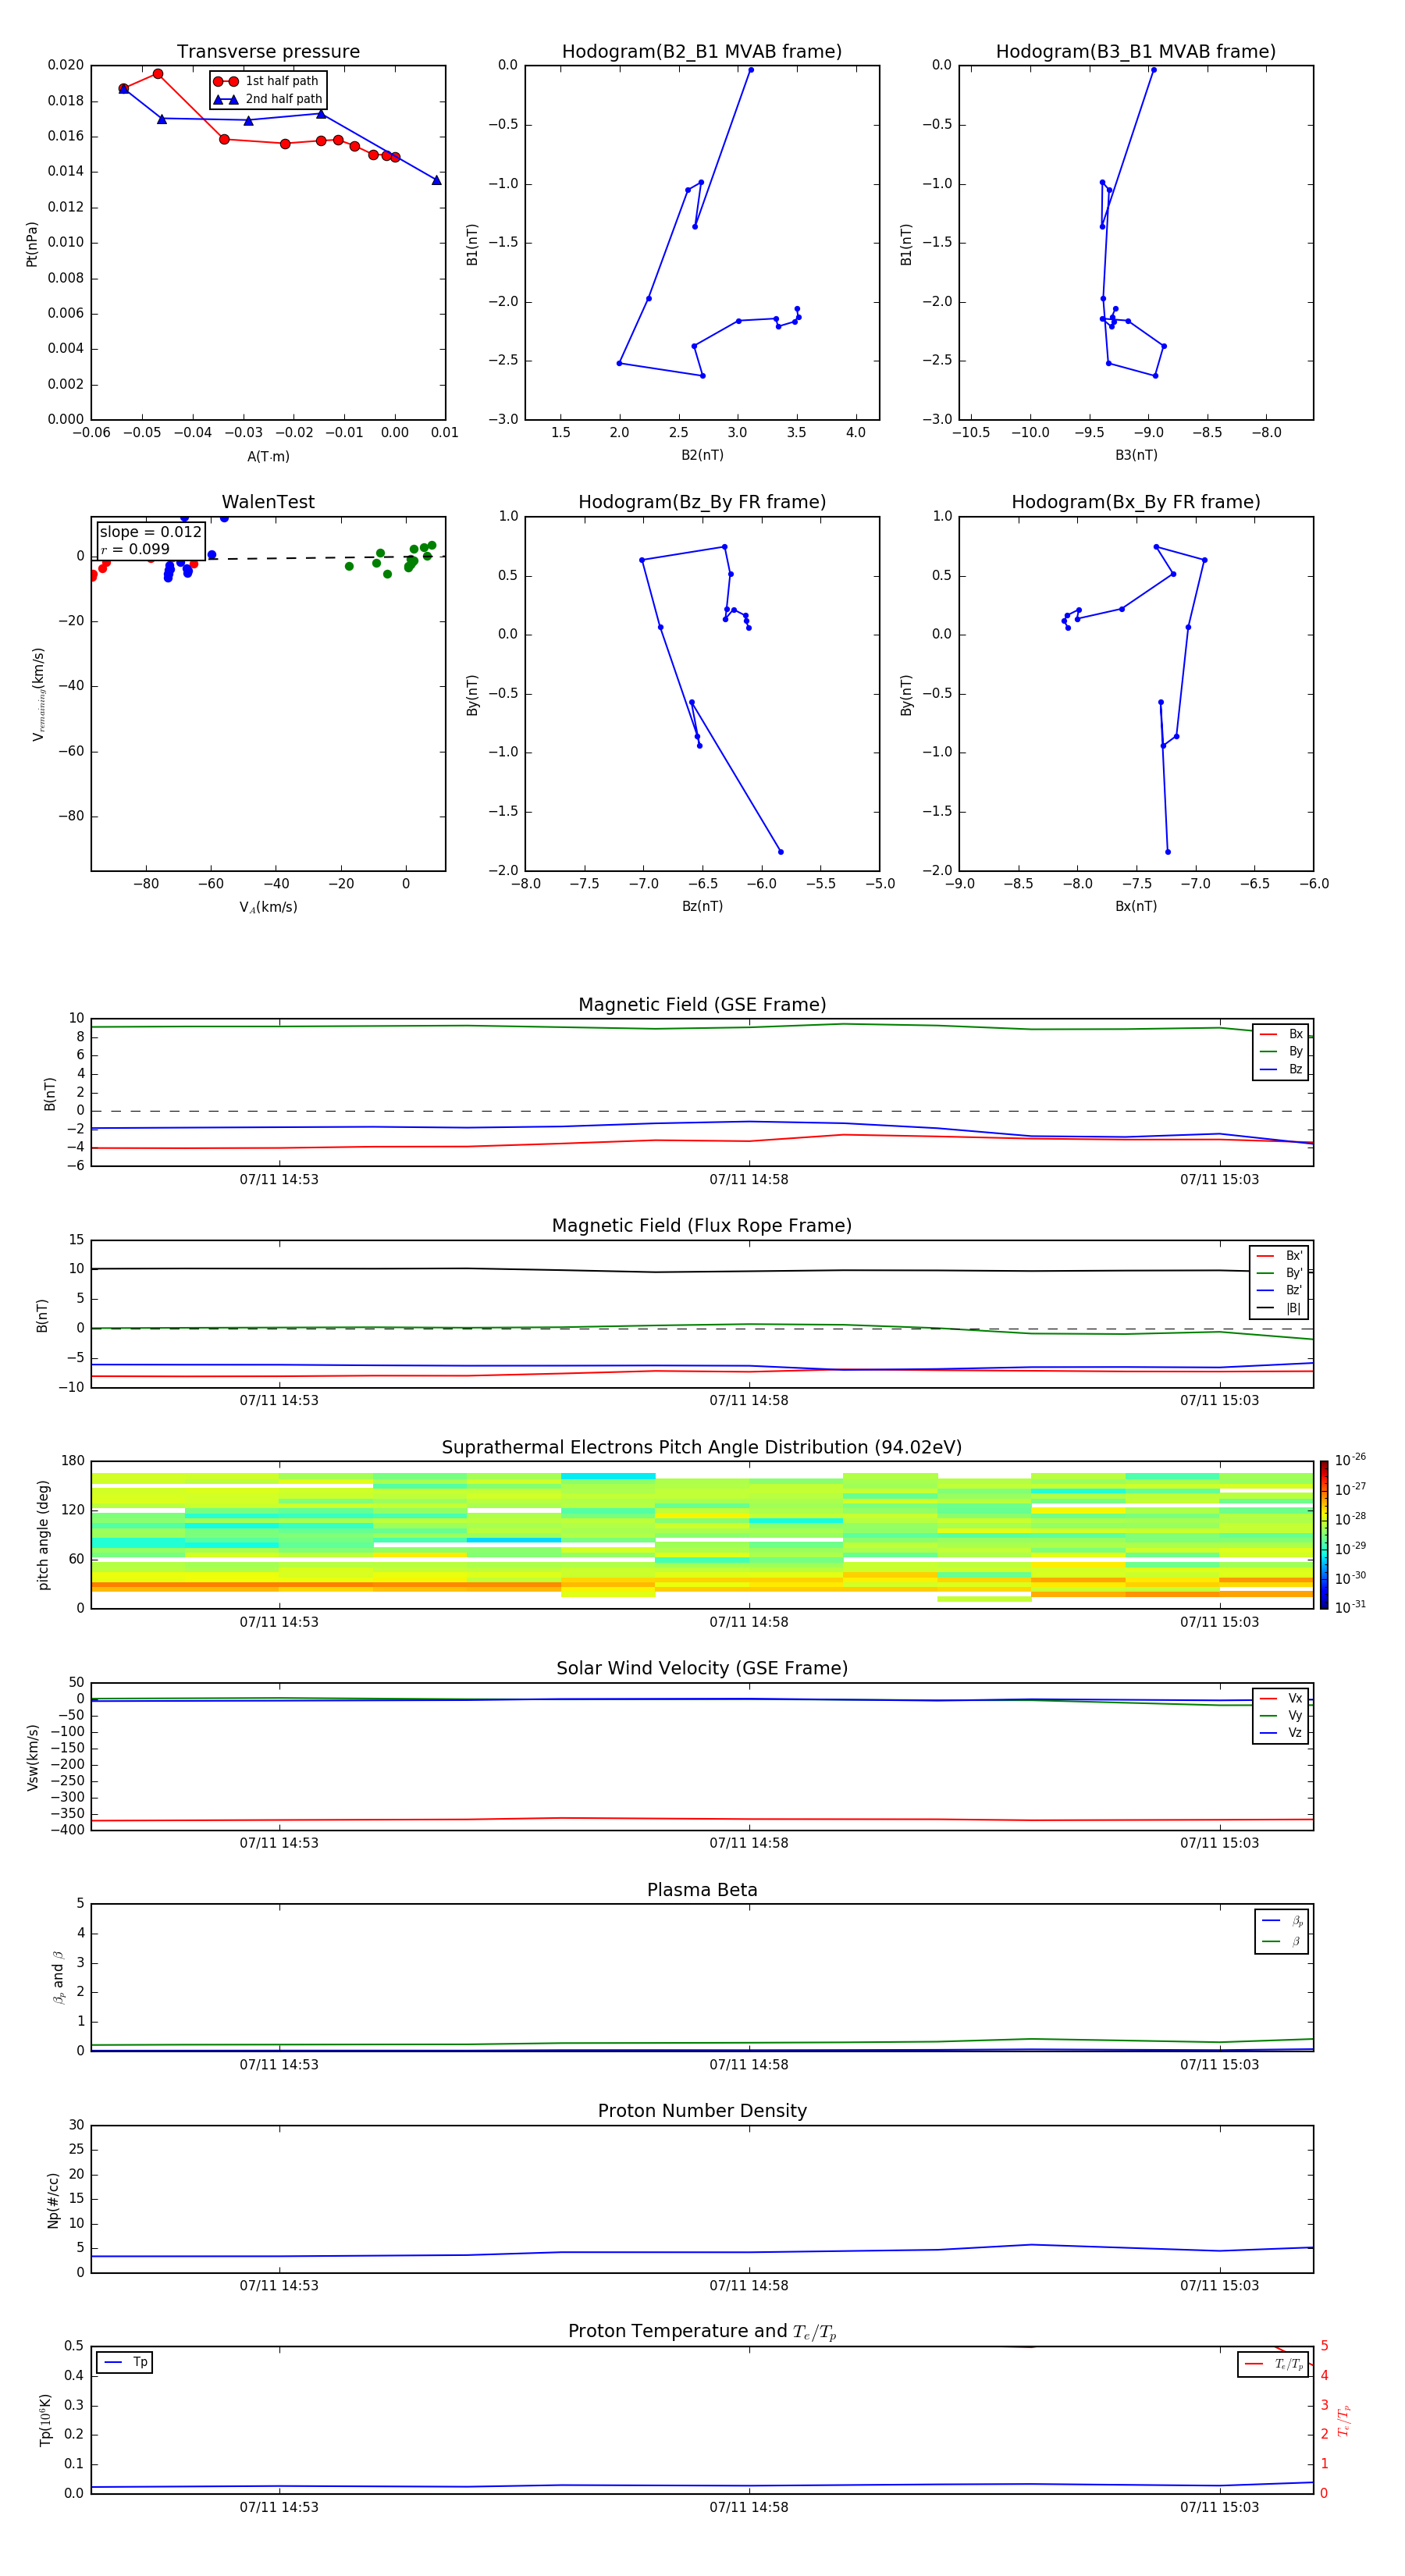1405x2576 pixels.
Task: Select the "Tp" legend entry
Action: click(125, 2362)
